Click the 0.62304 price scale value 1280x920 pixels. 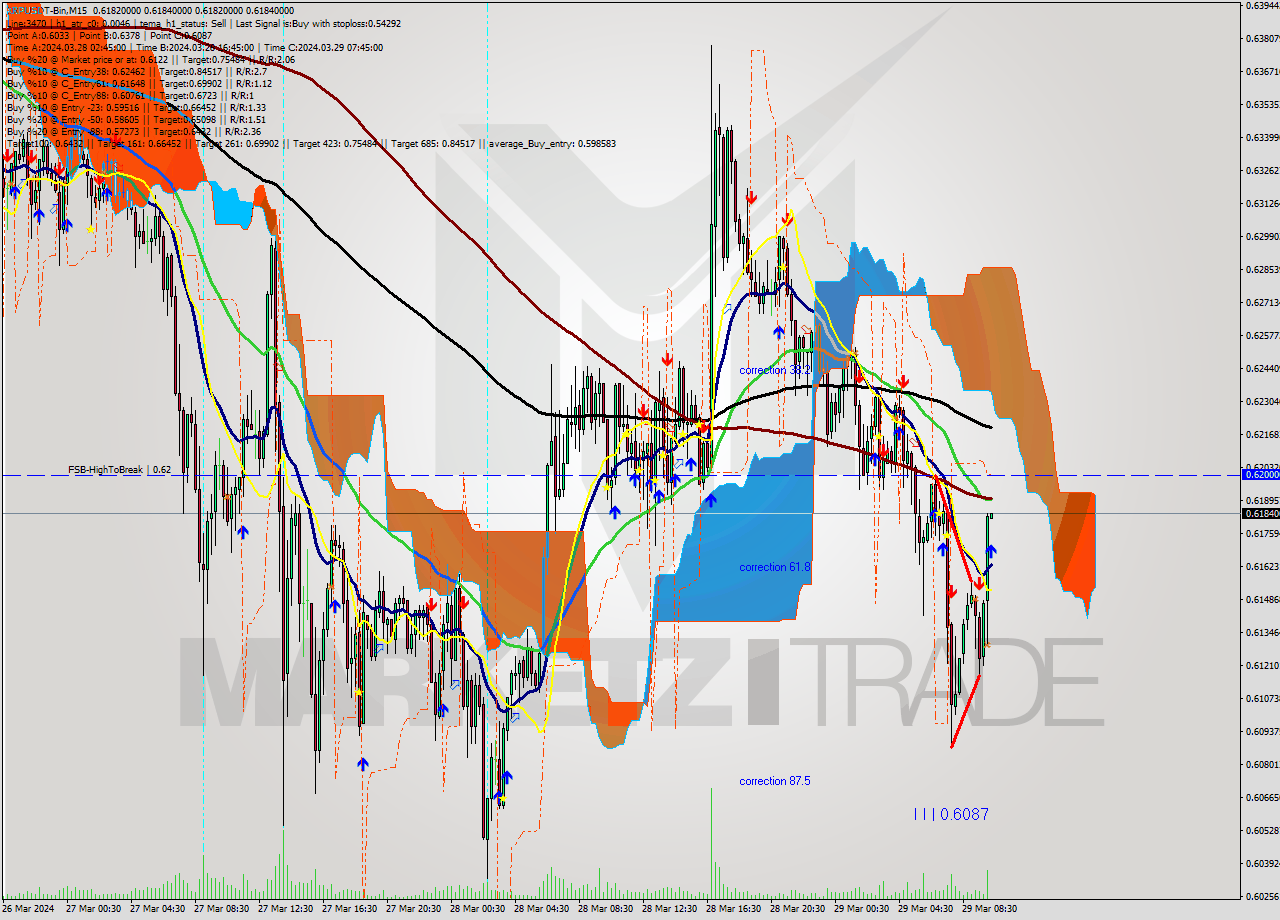(1262, 401)
